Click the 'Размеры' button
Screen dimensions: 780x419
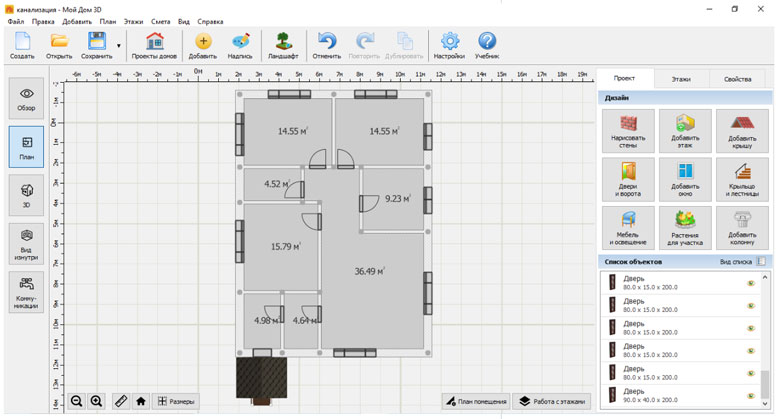pos(175,401)
